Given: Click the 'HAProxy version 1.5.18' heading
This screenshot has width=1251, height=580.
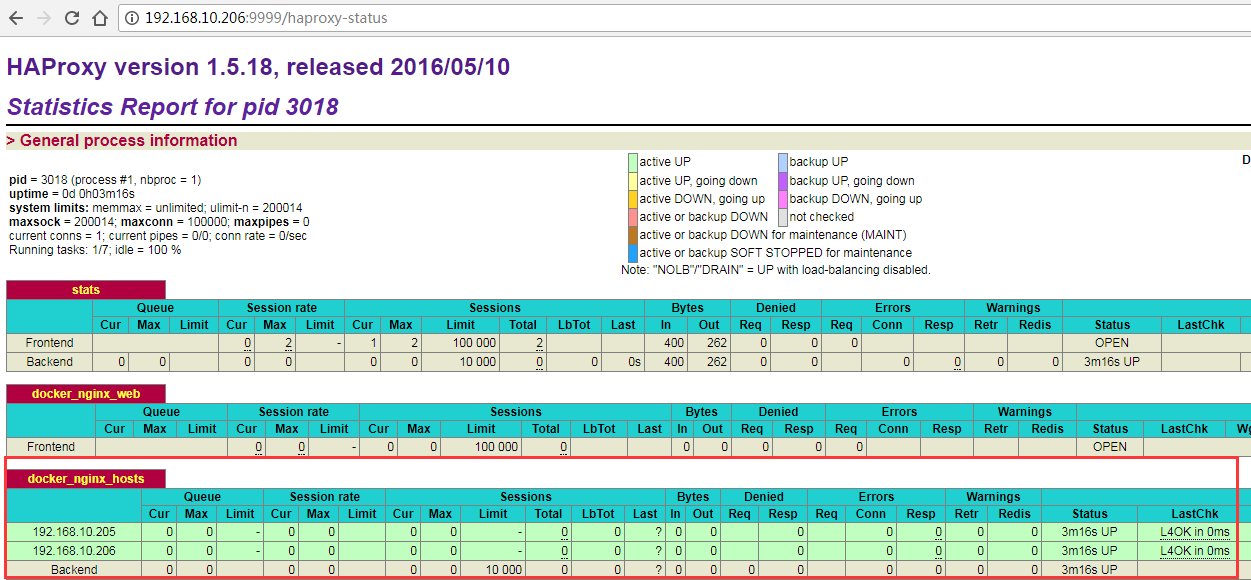Looking at the screenshot, I should (258, 67).
